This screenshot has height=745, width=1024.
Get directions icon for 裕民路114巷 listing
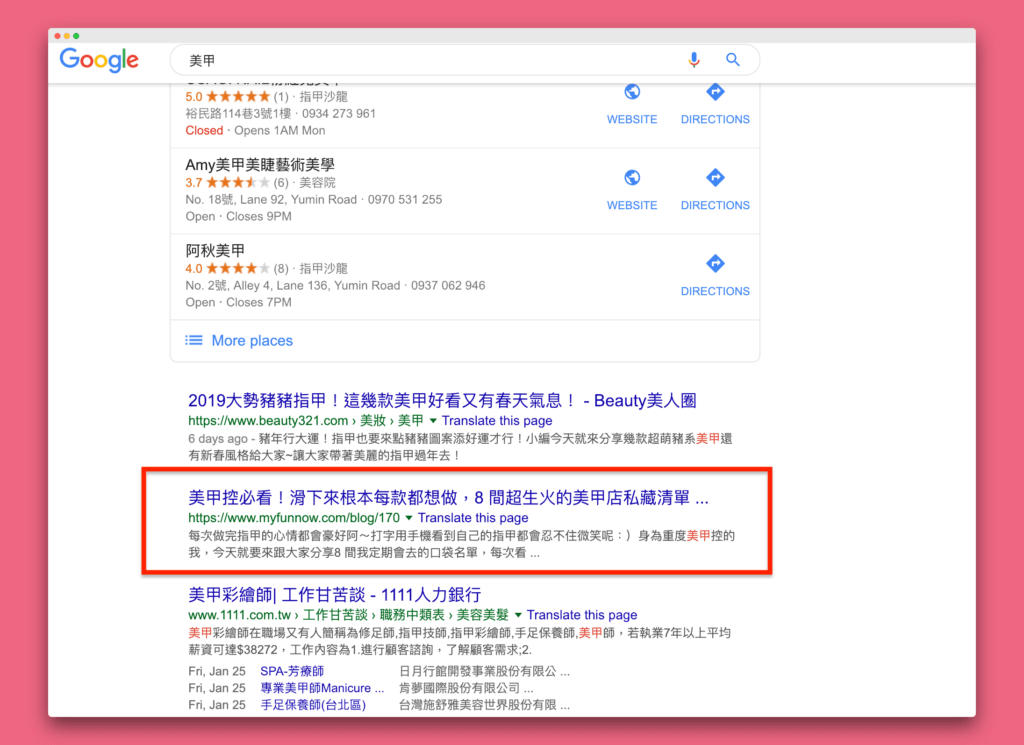click(x=715, y=92)
